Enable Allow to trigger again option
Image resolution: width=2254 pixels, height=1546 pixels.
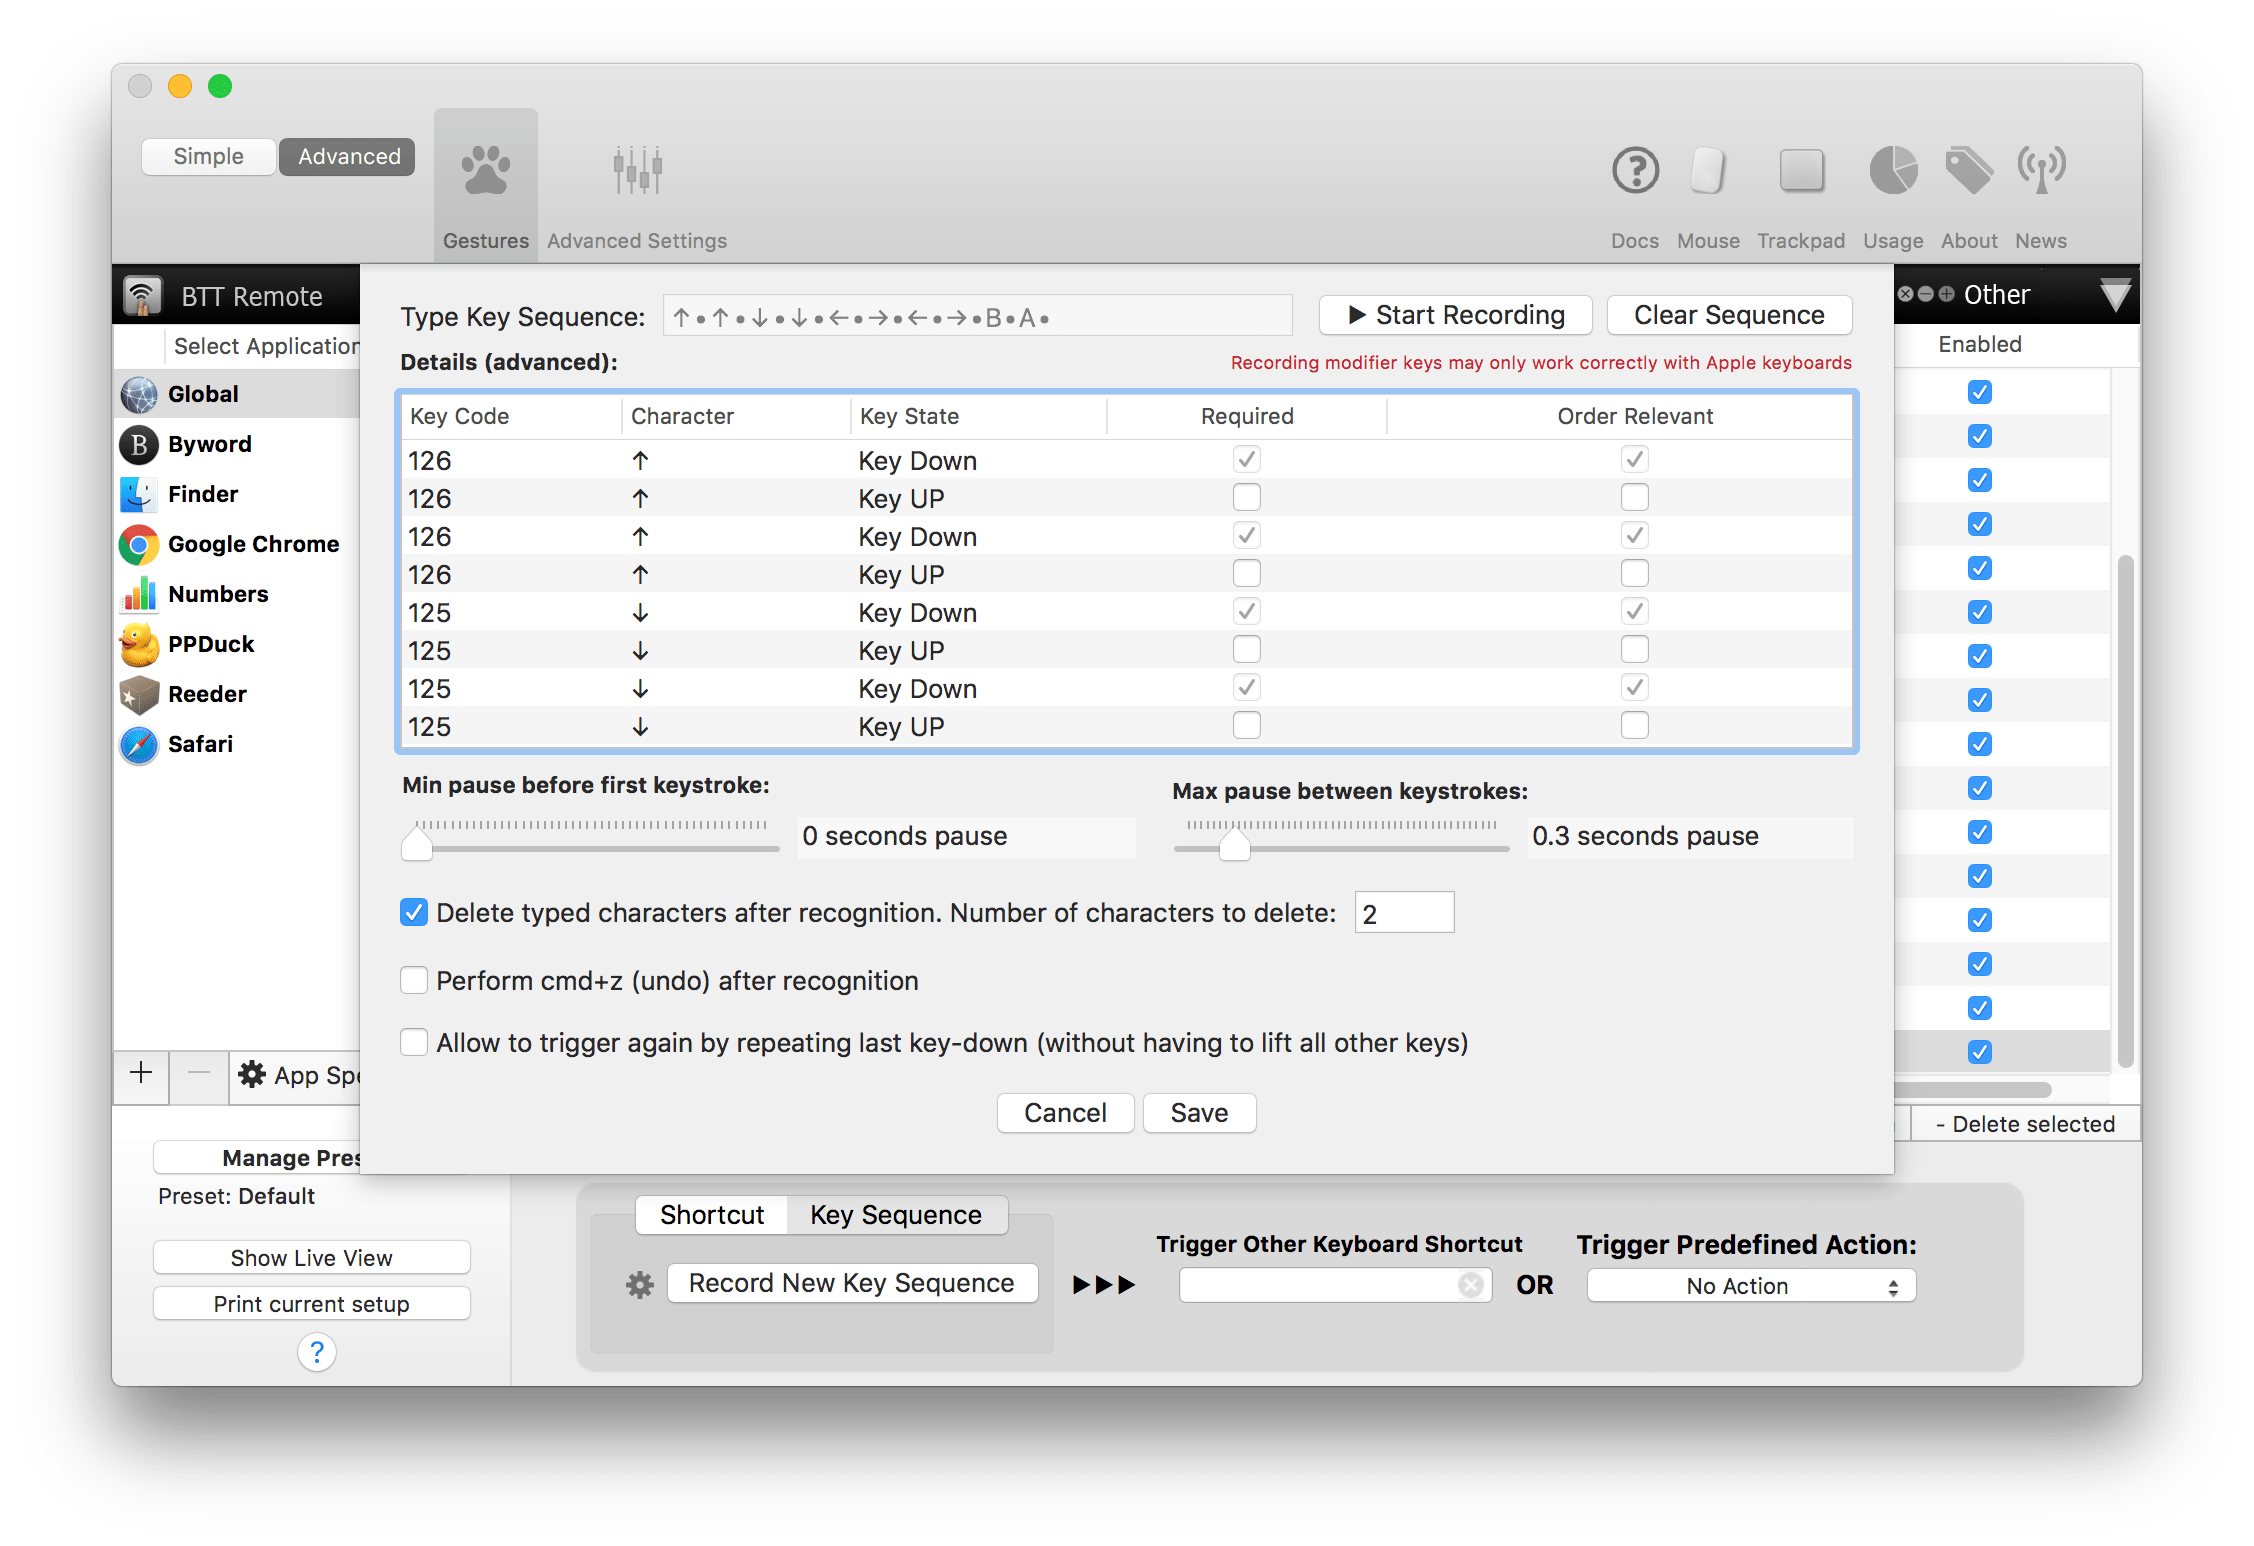pos(414,1042)
